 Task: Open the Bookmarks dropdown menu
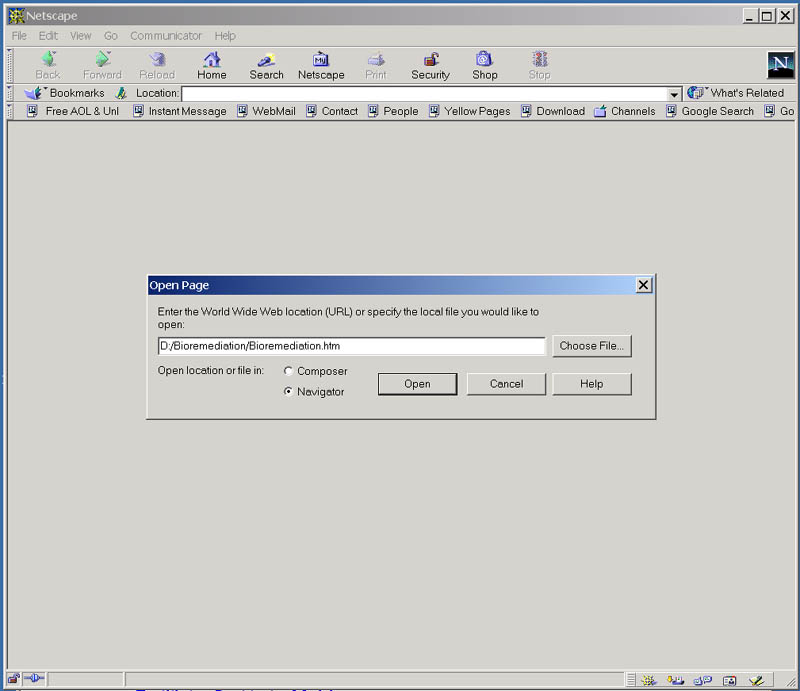tap(65, 93)
